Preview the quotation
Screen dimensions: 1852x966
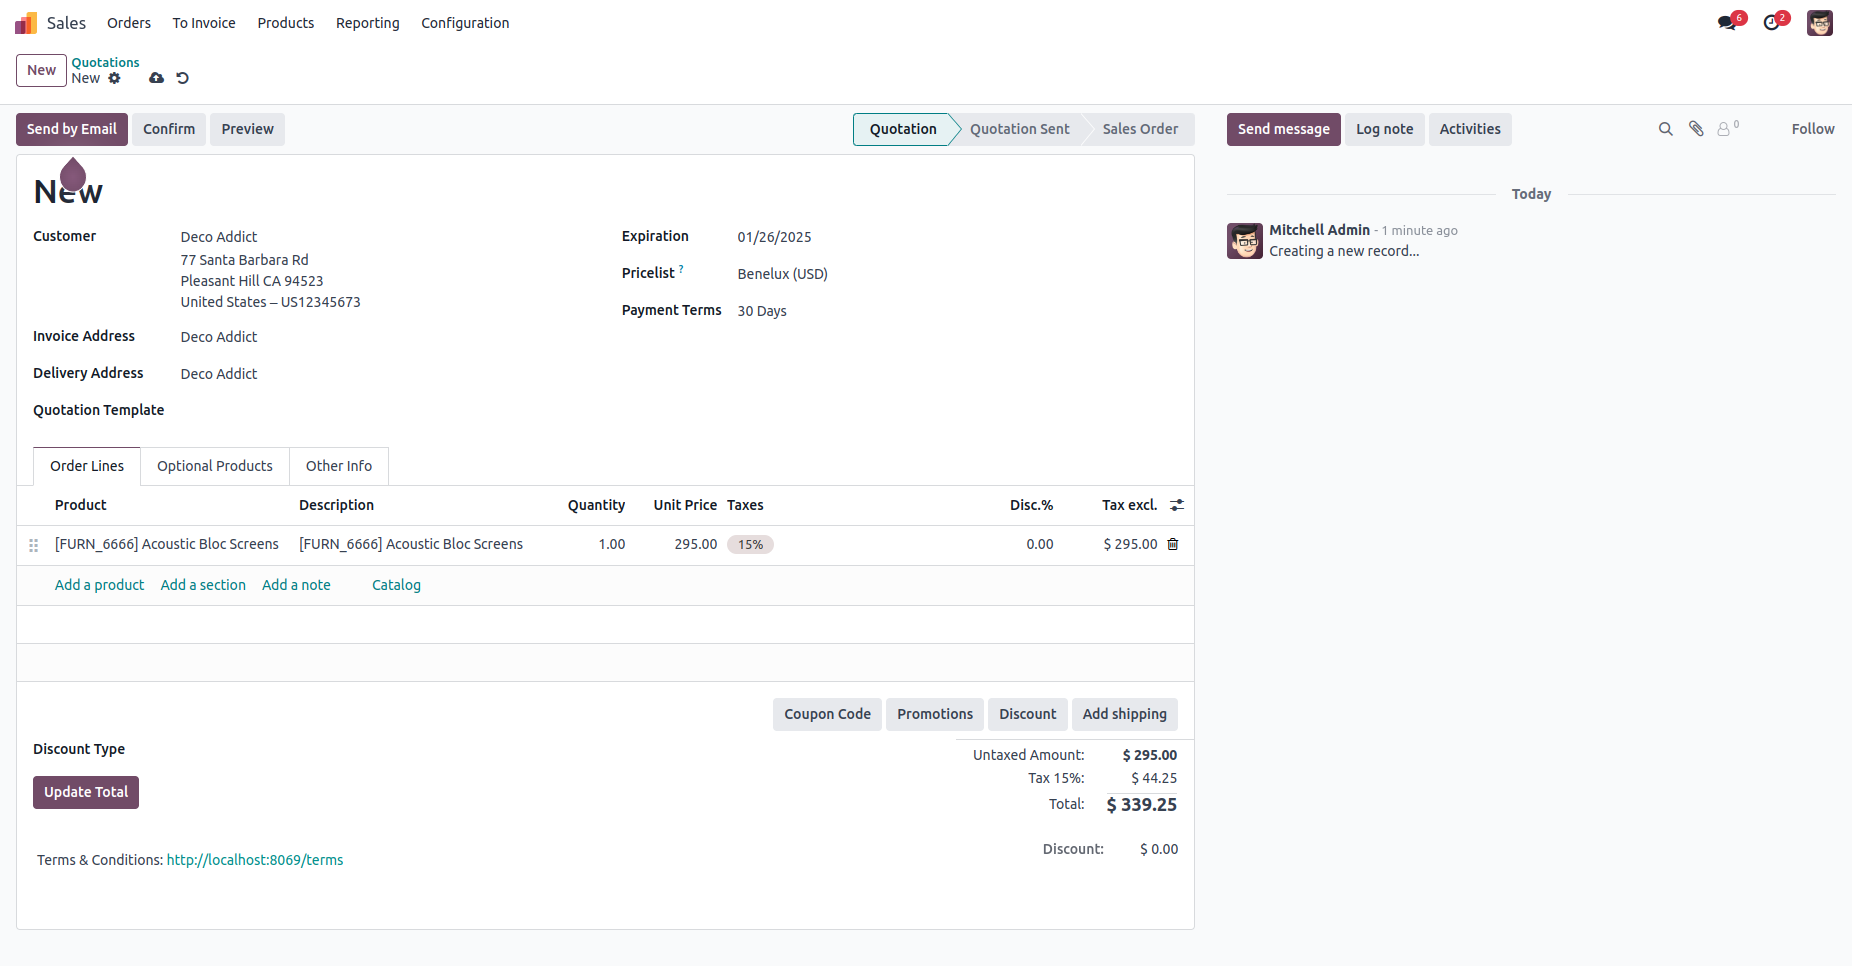247,129
